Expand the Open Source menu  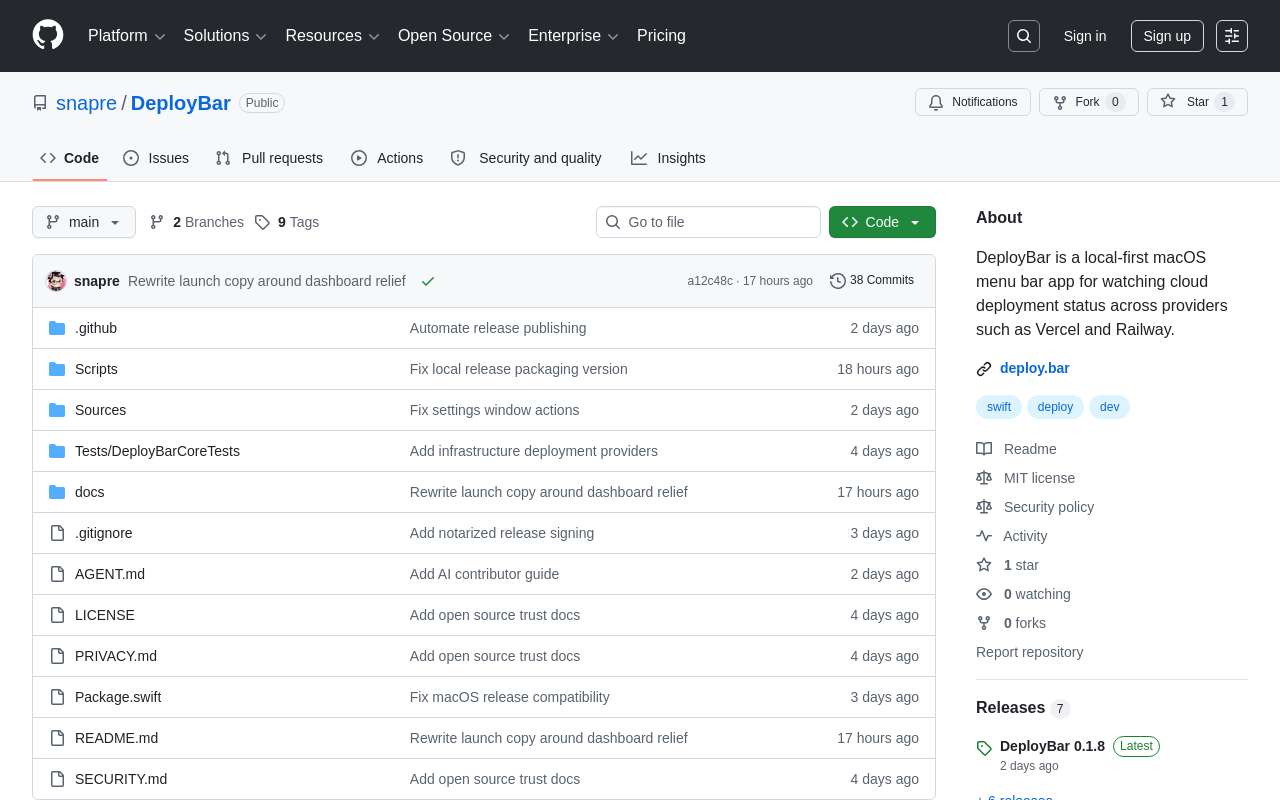454,36
